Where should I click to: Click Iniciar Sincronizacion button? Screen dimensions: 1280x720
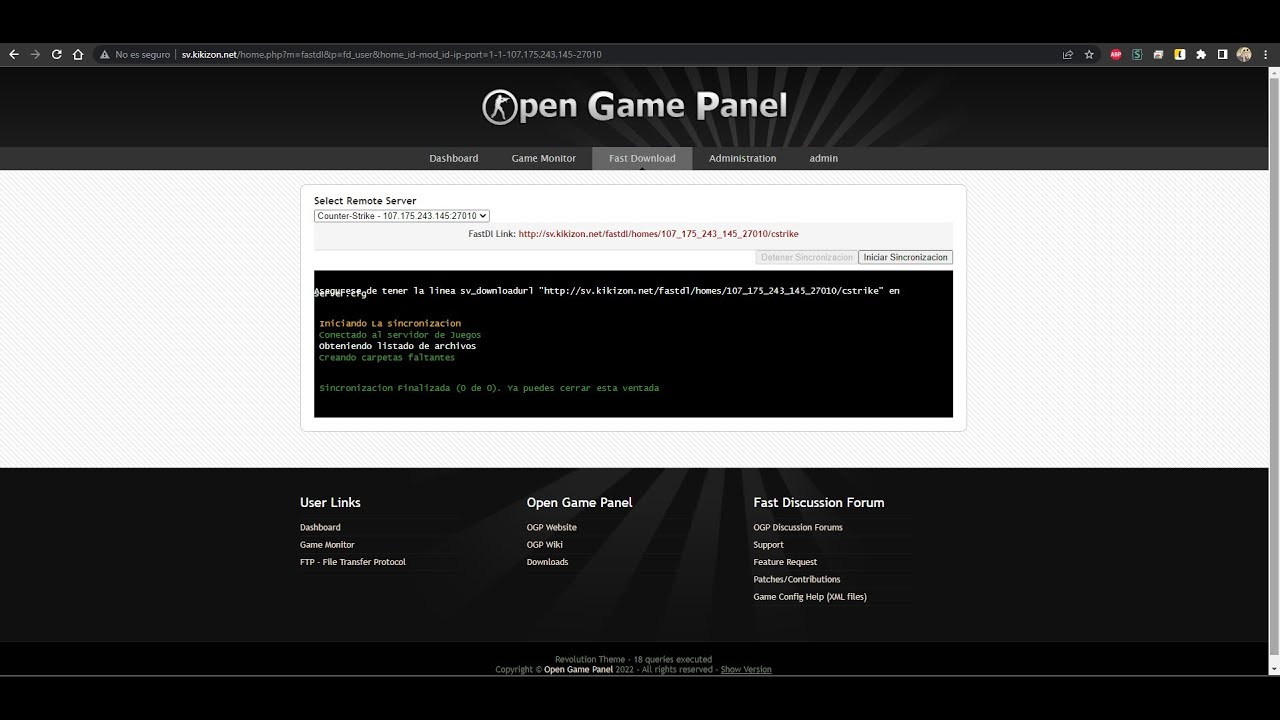point(905,257)
